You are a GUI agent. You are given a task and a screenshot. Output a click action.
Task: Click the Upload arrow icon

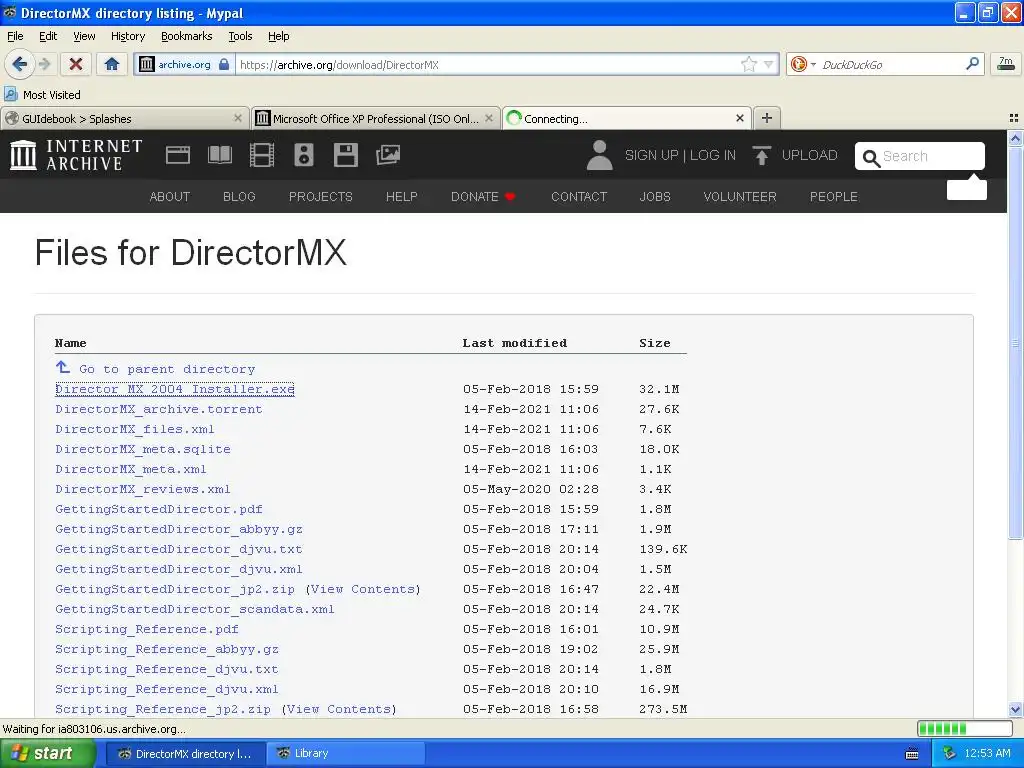pyautogui.click(x=761, y=155)
